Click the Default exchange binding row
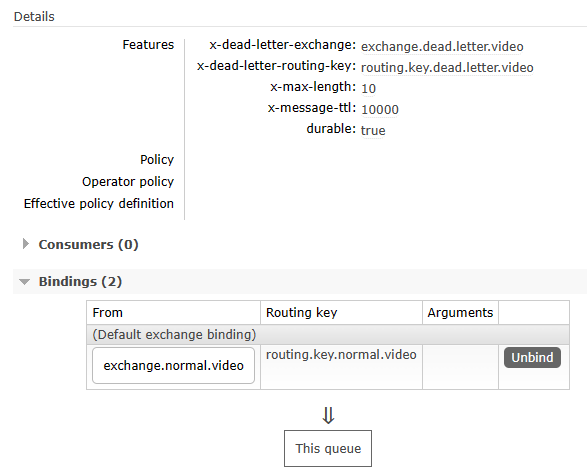Image resolution: width=587 pixels, height=476 pixels. (x=328, y=334)
